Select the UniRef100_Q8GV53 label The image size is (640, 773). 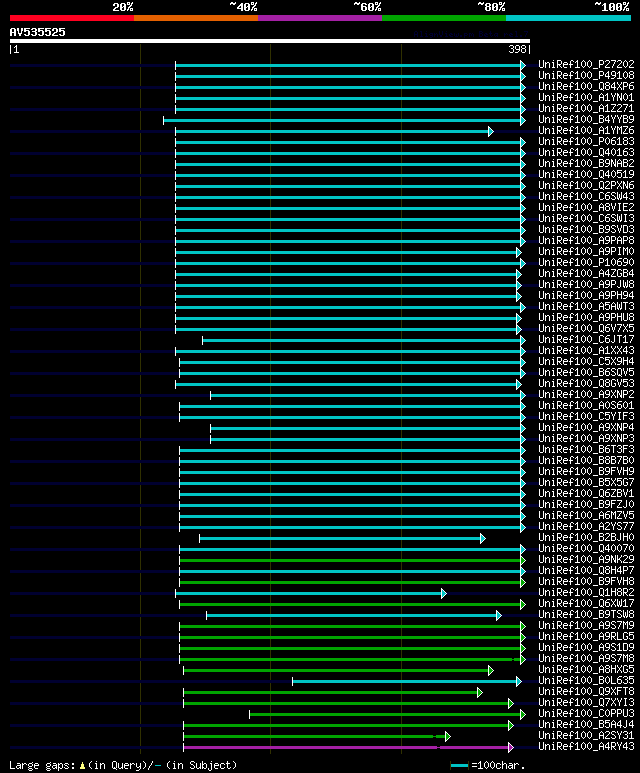(x=586, y=384)
